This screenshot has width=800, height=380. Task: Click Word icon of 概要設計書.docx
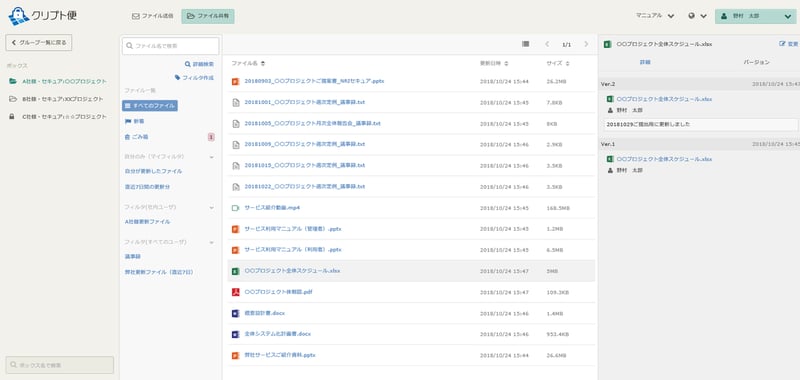pos(236,313)
